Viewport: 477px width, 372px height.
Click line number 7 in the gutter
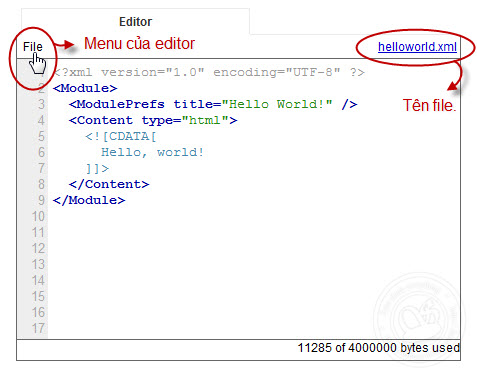(x=41, y=168)
